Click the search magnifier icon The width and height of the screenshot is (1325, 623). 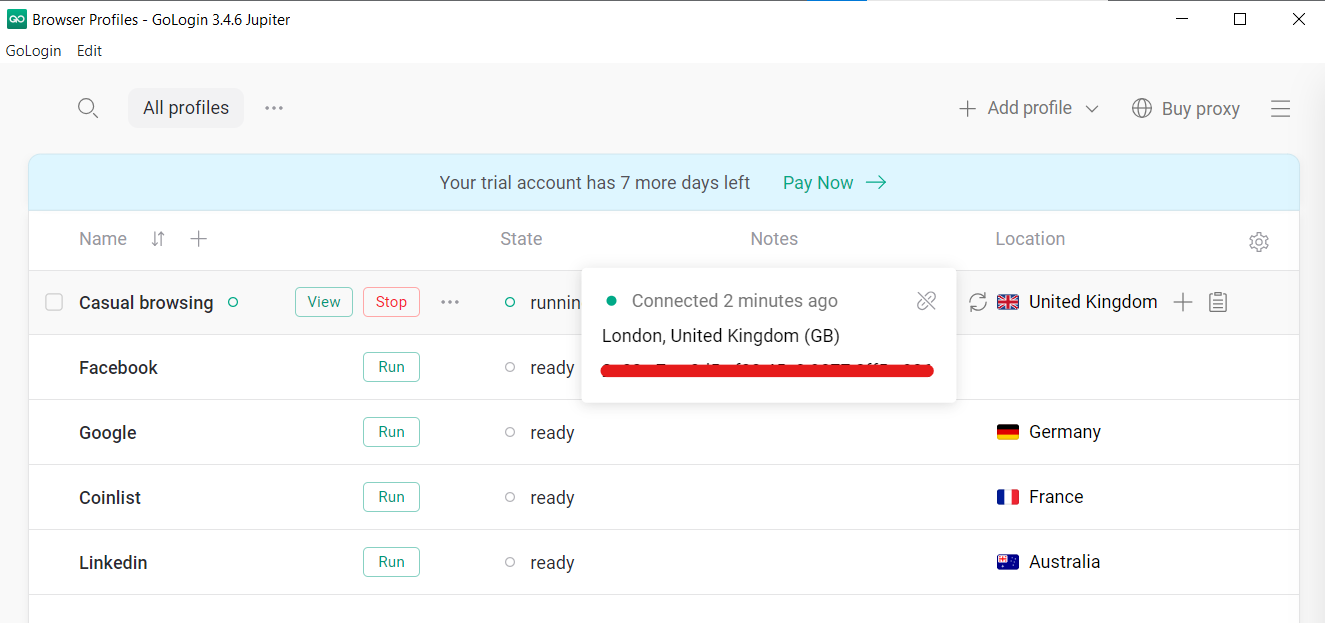click(x=88, y=108)
